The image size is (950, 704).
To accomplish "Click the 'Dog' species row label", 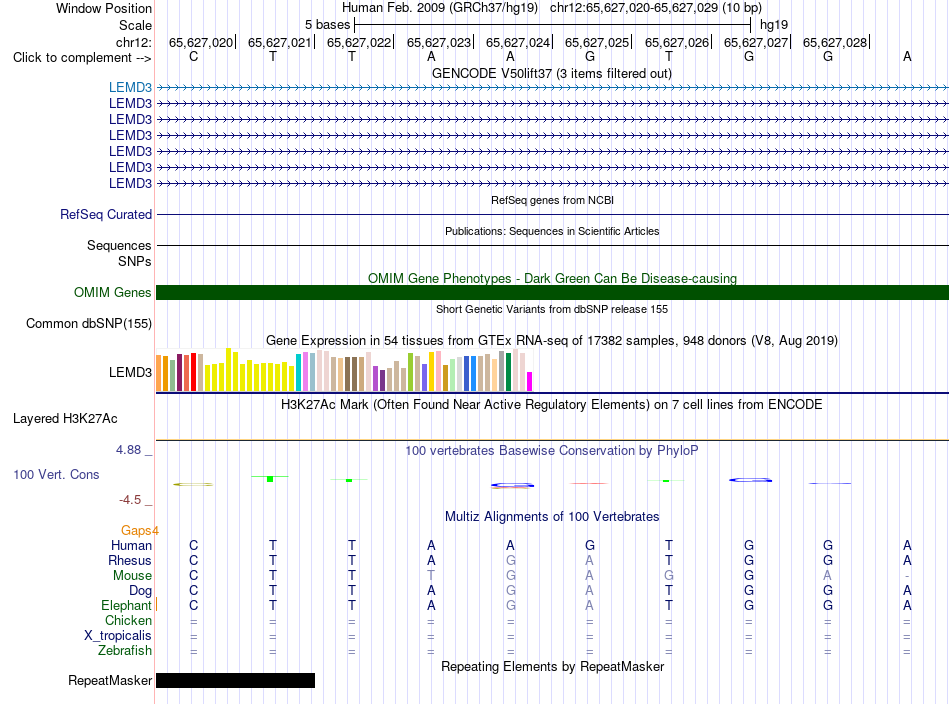I will coord(140,591).
